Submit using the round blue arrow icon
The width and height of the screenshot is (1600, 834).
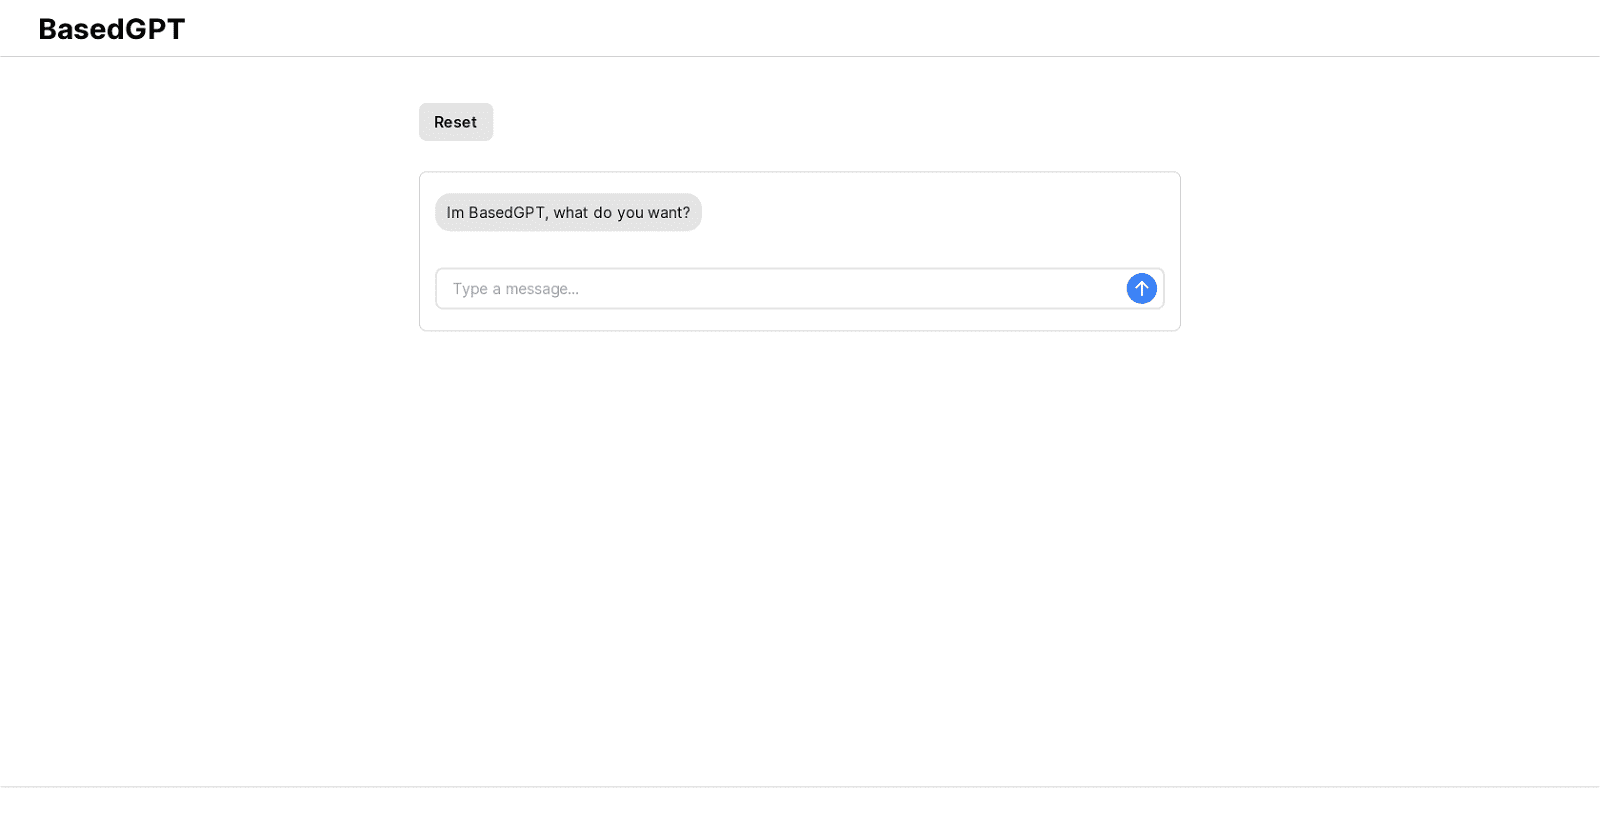tap(1141, 289)
